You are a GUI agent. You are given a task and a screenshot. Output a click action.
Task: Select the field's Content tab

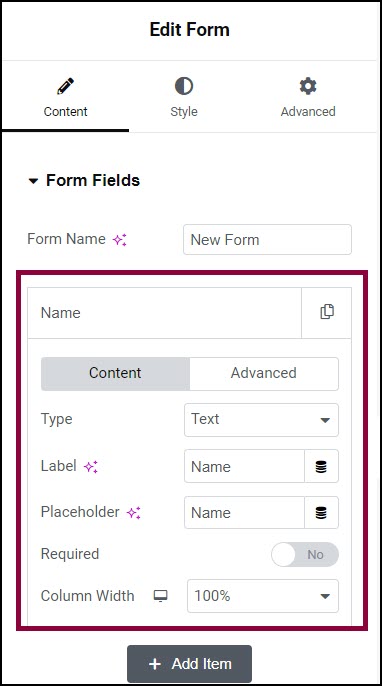click(x=115, y=373)
